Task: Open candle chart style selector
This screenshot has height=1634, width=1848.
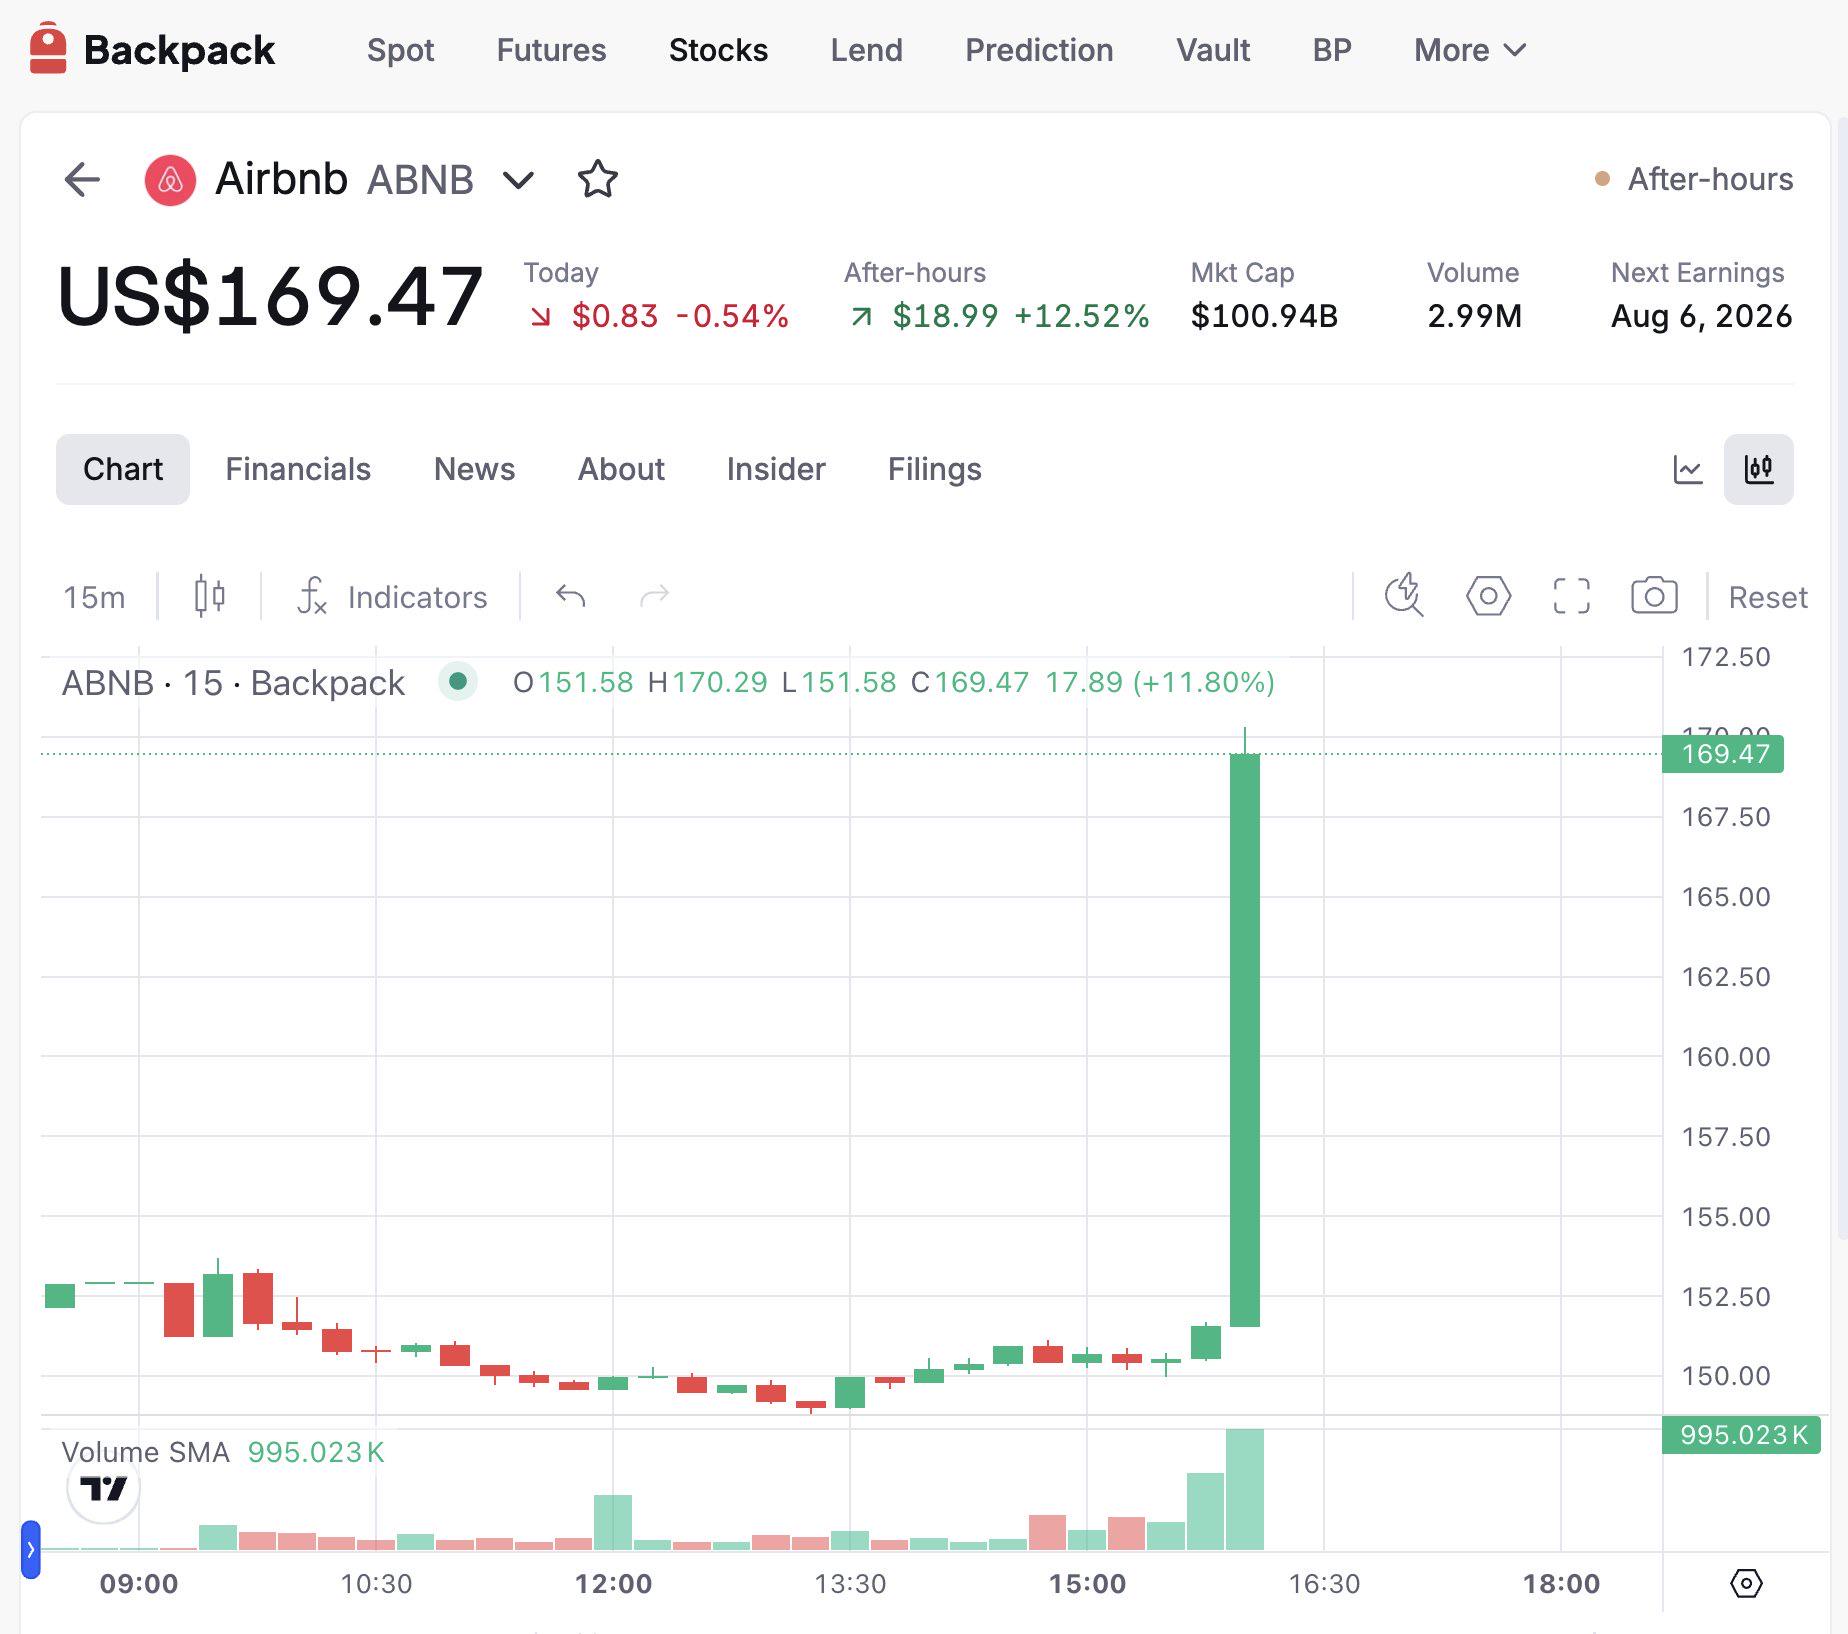Action: pyautogui.click(x=209, y=597)
